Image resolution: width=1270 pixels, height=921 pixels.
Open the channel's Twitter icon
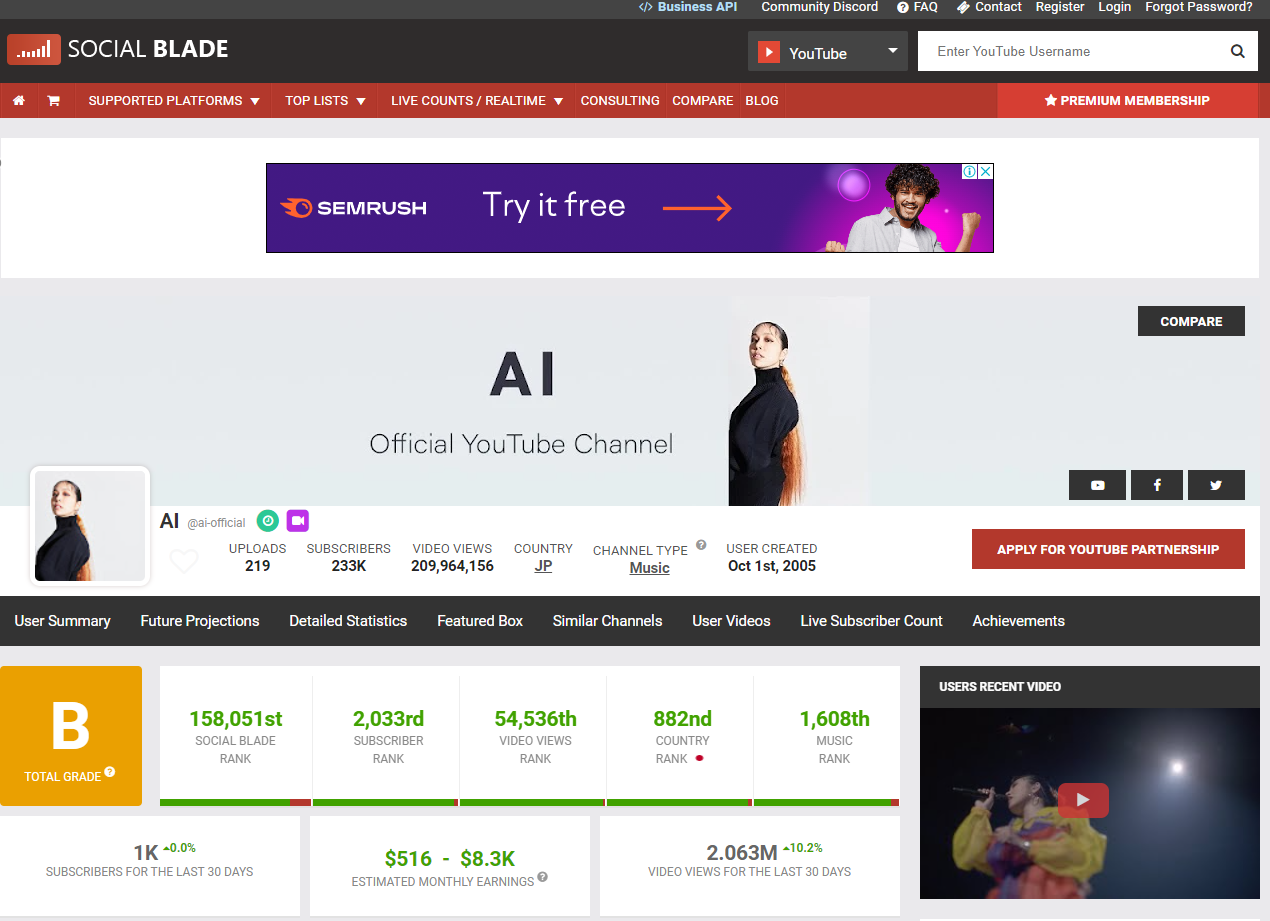point(1216,485)
